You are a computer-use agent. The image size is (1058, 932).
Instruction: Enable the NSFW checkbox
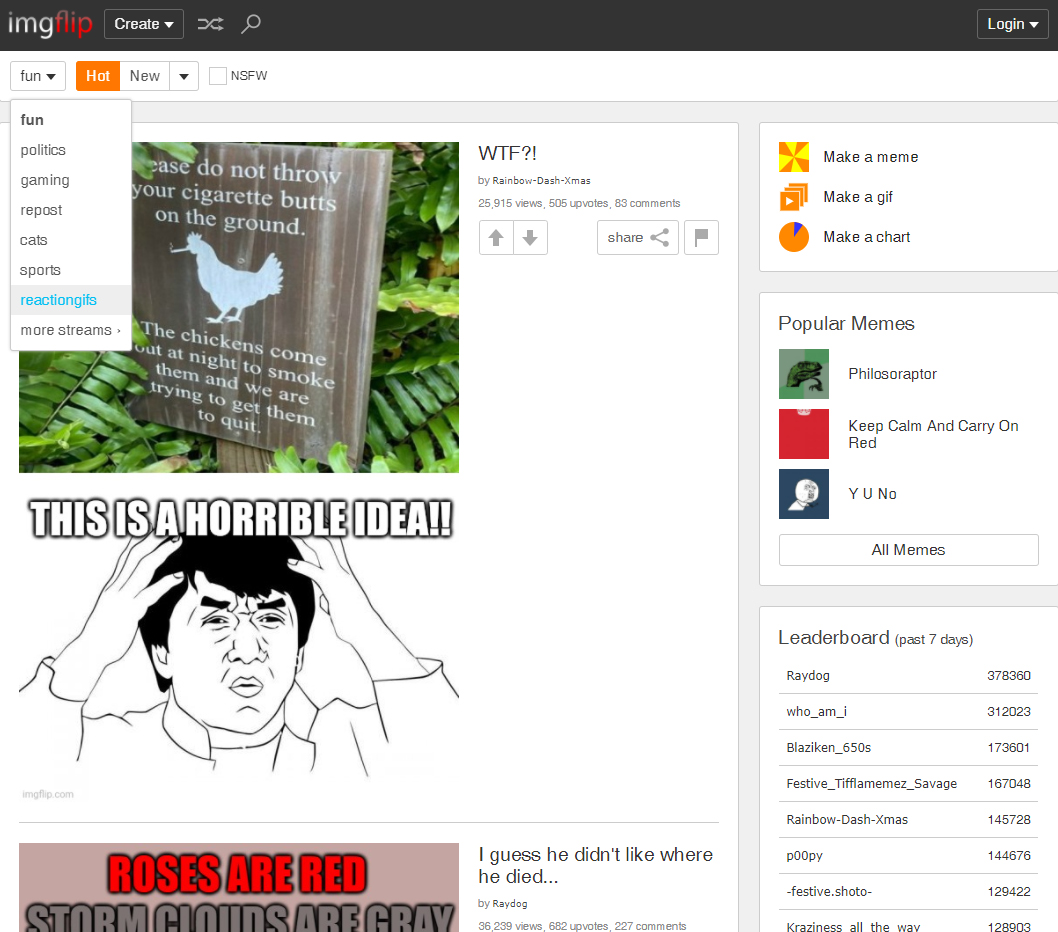[x=217, y=76]
